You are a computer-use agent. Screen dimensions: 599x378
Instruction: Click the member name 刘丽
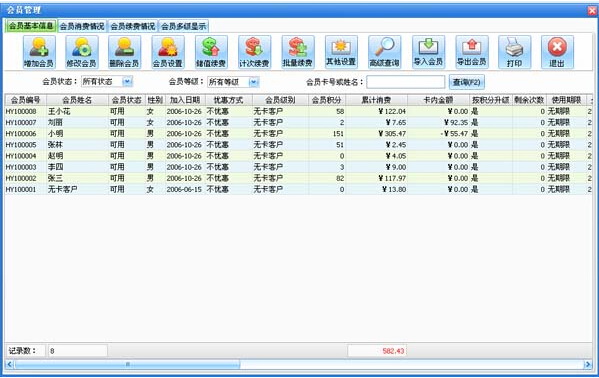[55, 122]
